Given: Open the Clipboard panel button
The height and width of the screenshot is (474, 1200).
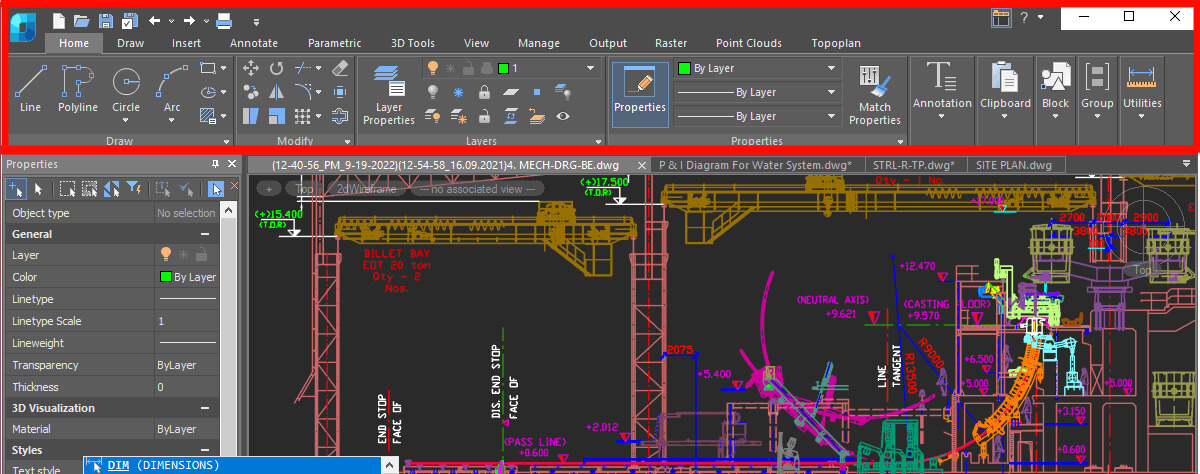Looking at the screenshot, I should click(x=1005, y=90).
